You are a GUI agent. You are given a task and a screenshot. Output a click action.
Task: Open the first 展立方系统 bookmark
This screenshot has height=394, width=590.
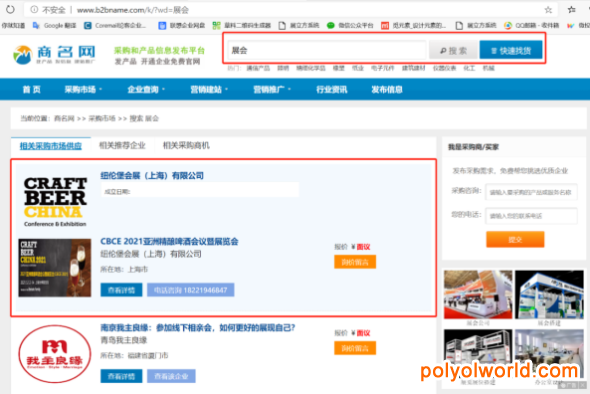click(299, 26)
